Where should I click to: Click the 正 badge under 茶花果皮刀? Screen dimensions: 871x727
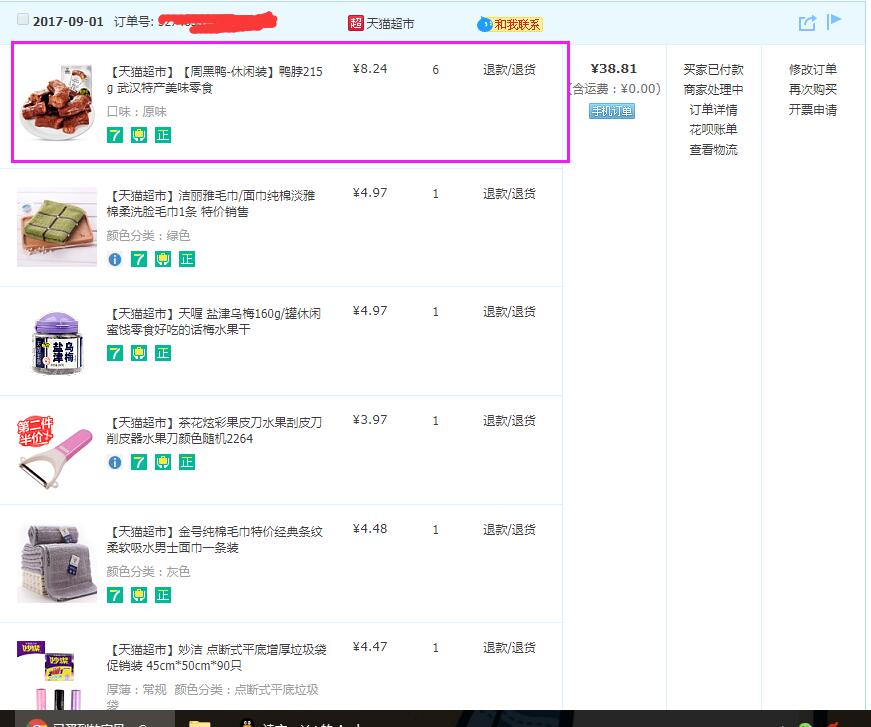pyautogui.click(x=187, y=462)
